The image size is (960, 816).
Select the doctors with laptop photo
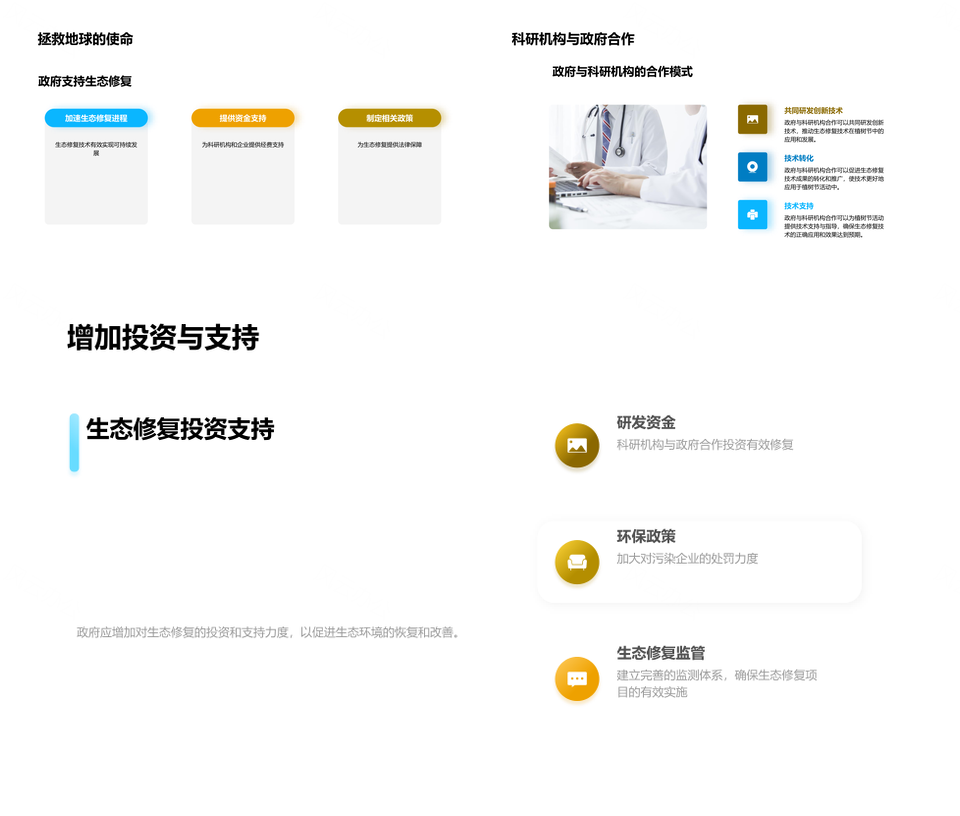coord(628,167)
